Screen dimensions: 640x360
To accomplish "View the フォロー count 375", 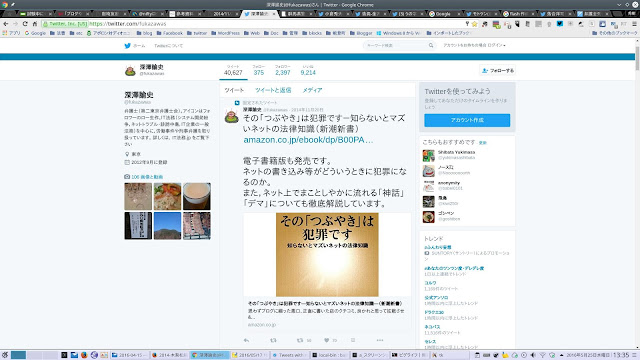I will point(259,70).
